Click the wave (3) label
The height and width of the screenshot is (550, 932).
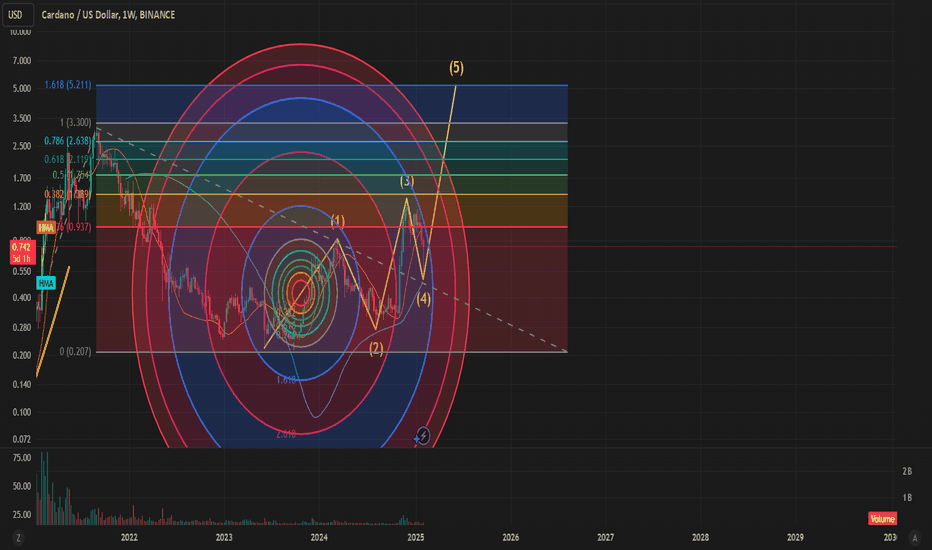tap(407, 181)
